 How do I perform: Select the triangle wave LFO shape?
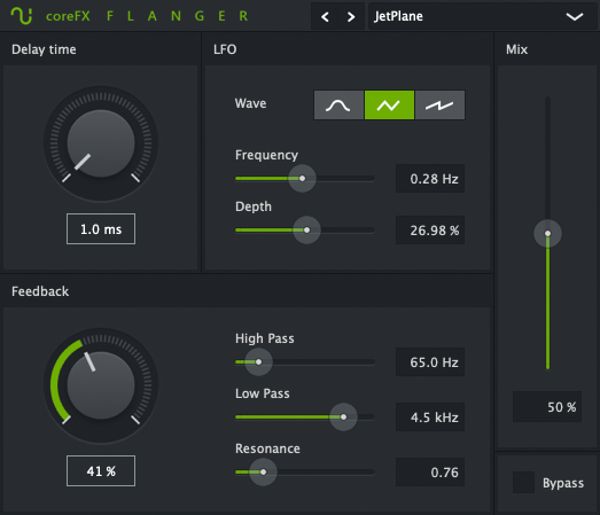tap(389, 105)
